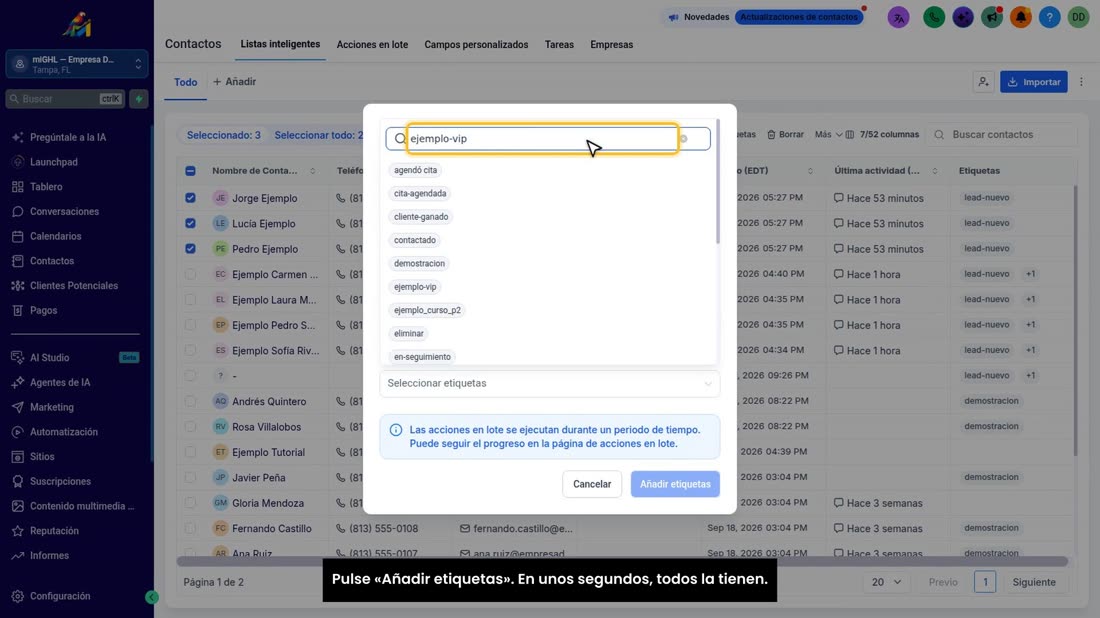Click the tag list vertical scrollbar
The image size is (1100, 618).
click(718, 182)
